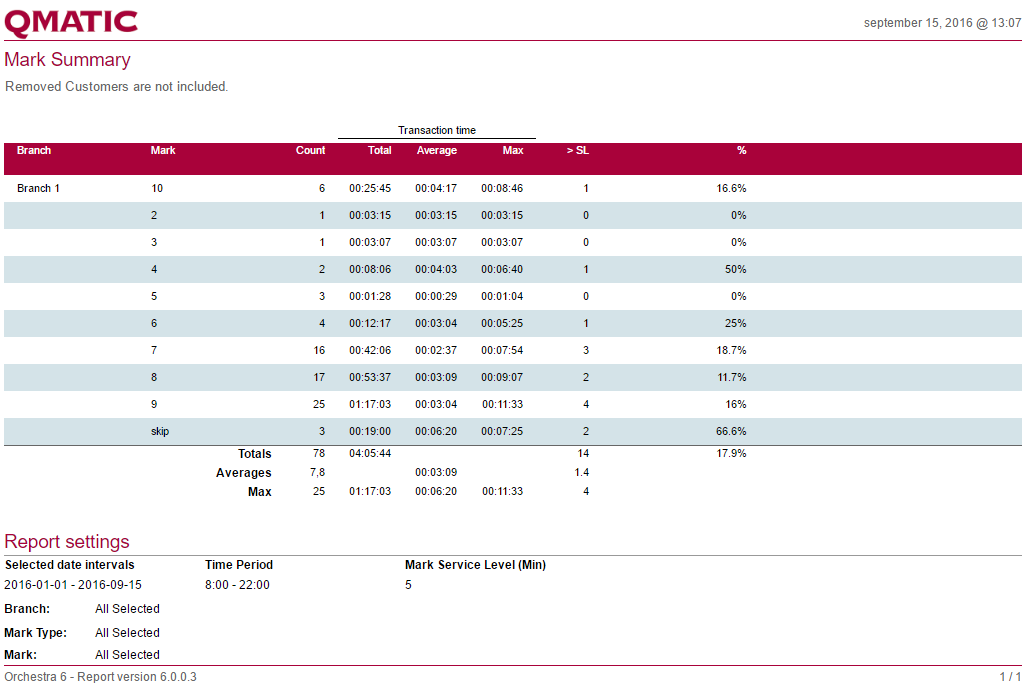Click 'Orchestra 6 - Report version 6.0.0.3' footer
The width and height of the screenshot is (1027, 697).
(x=101, y=677)
